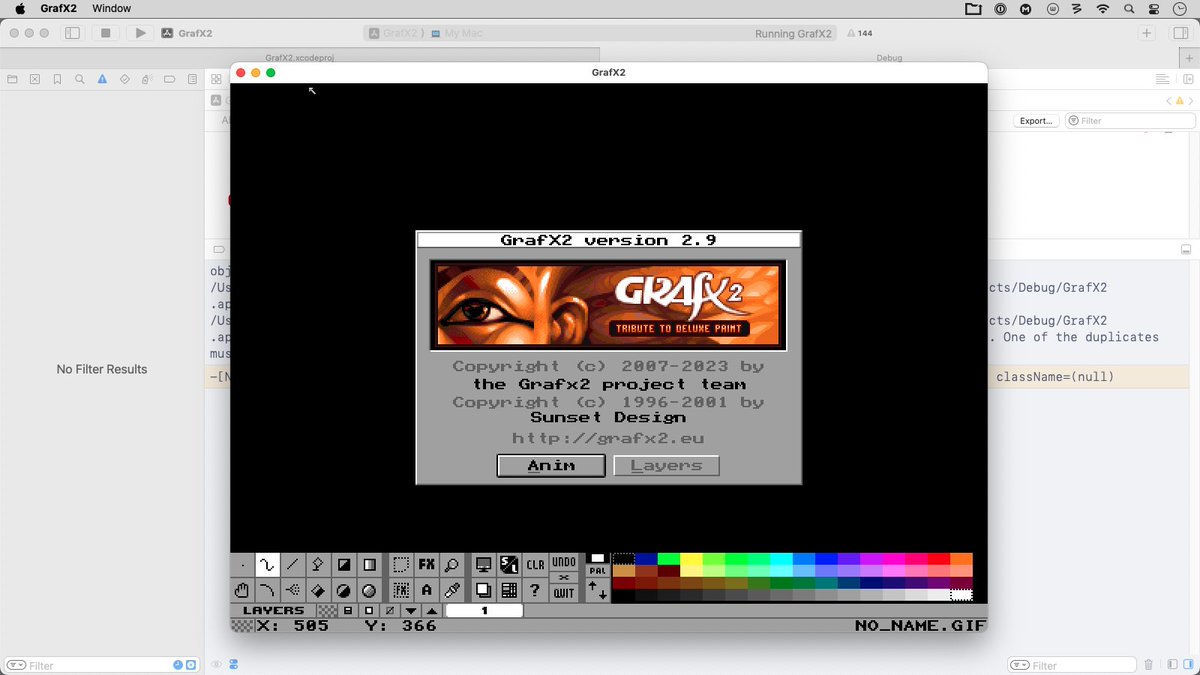The height and width of the screenshot is (675, 1200).
Task: Swap colors with the up-down arrows icon
Action: [x=597, y=591]
